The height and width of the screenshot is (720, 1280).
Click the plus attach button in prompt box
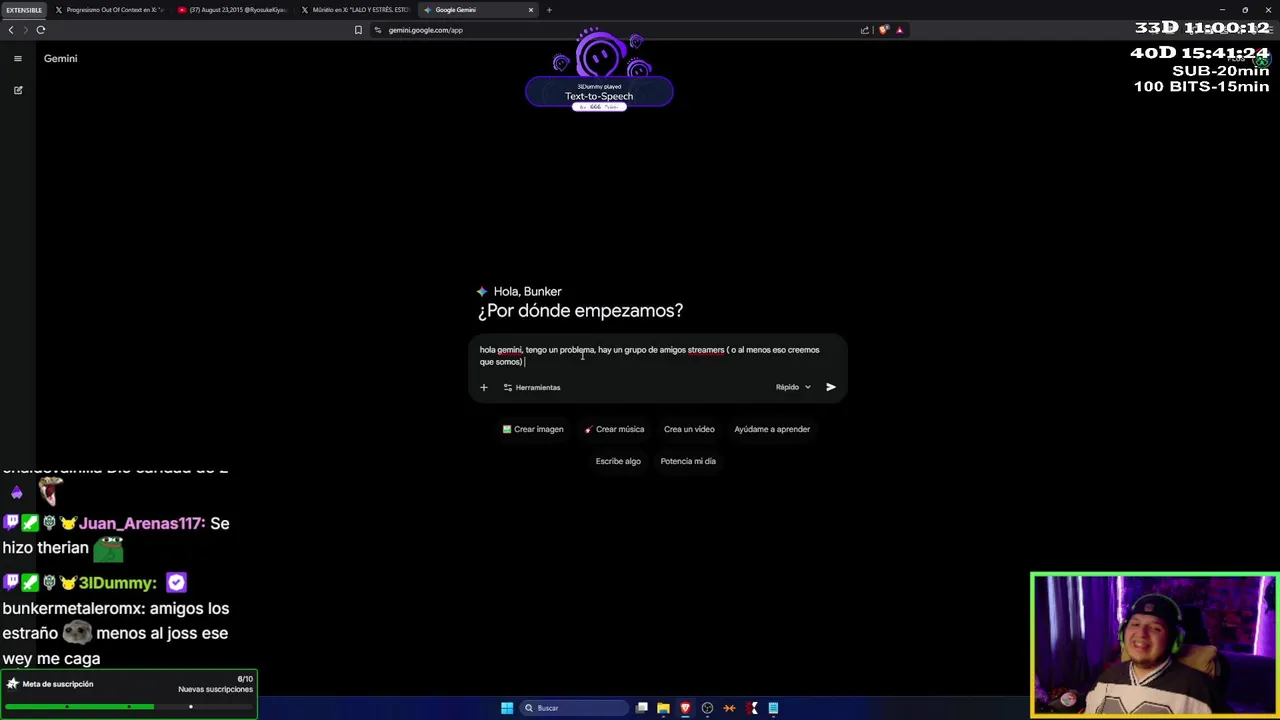tap(483, 387)
